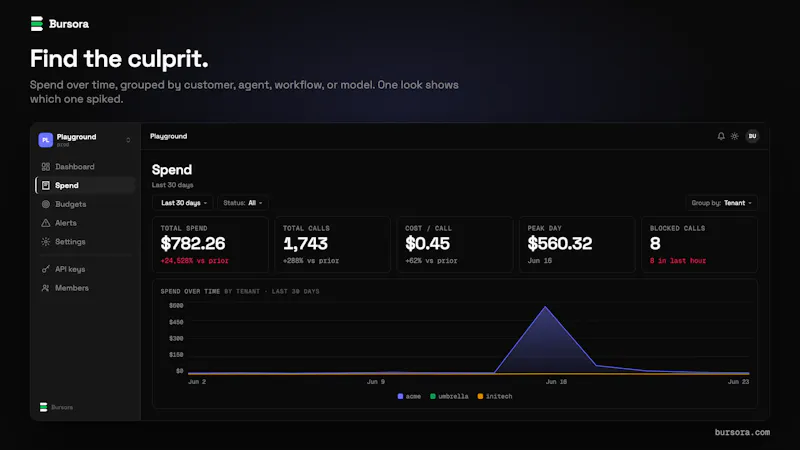
Task: Click the API keys key icon
Action: (x=45, y=269)
